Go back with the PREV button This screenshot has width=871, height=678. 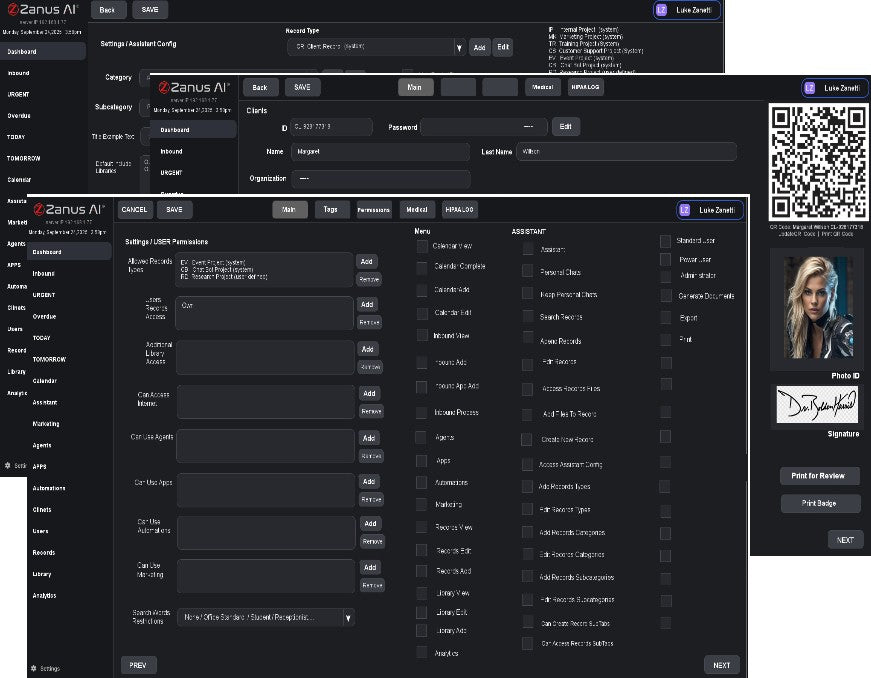pos(138,665)
